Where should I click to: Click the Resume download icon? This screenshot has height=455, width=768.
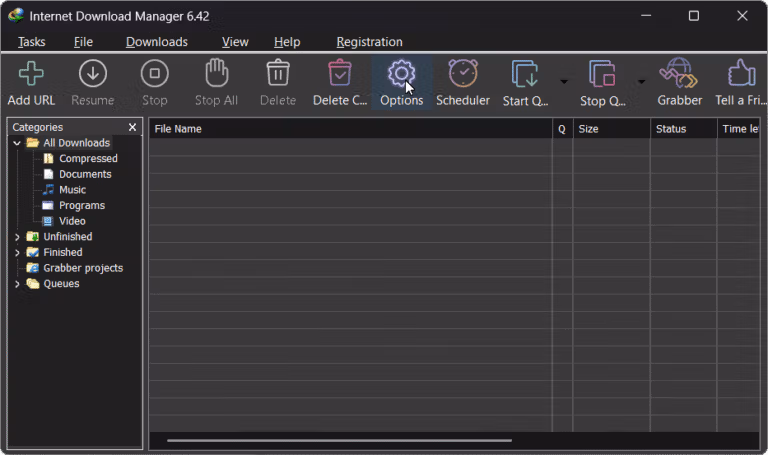pyautogui.click(x=93, y=73)
